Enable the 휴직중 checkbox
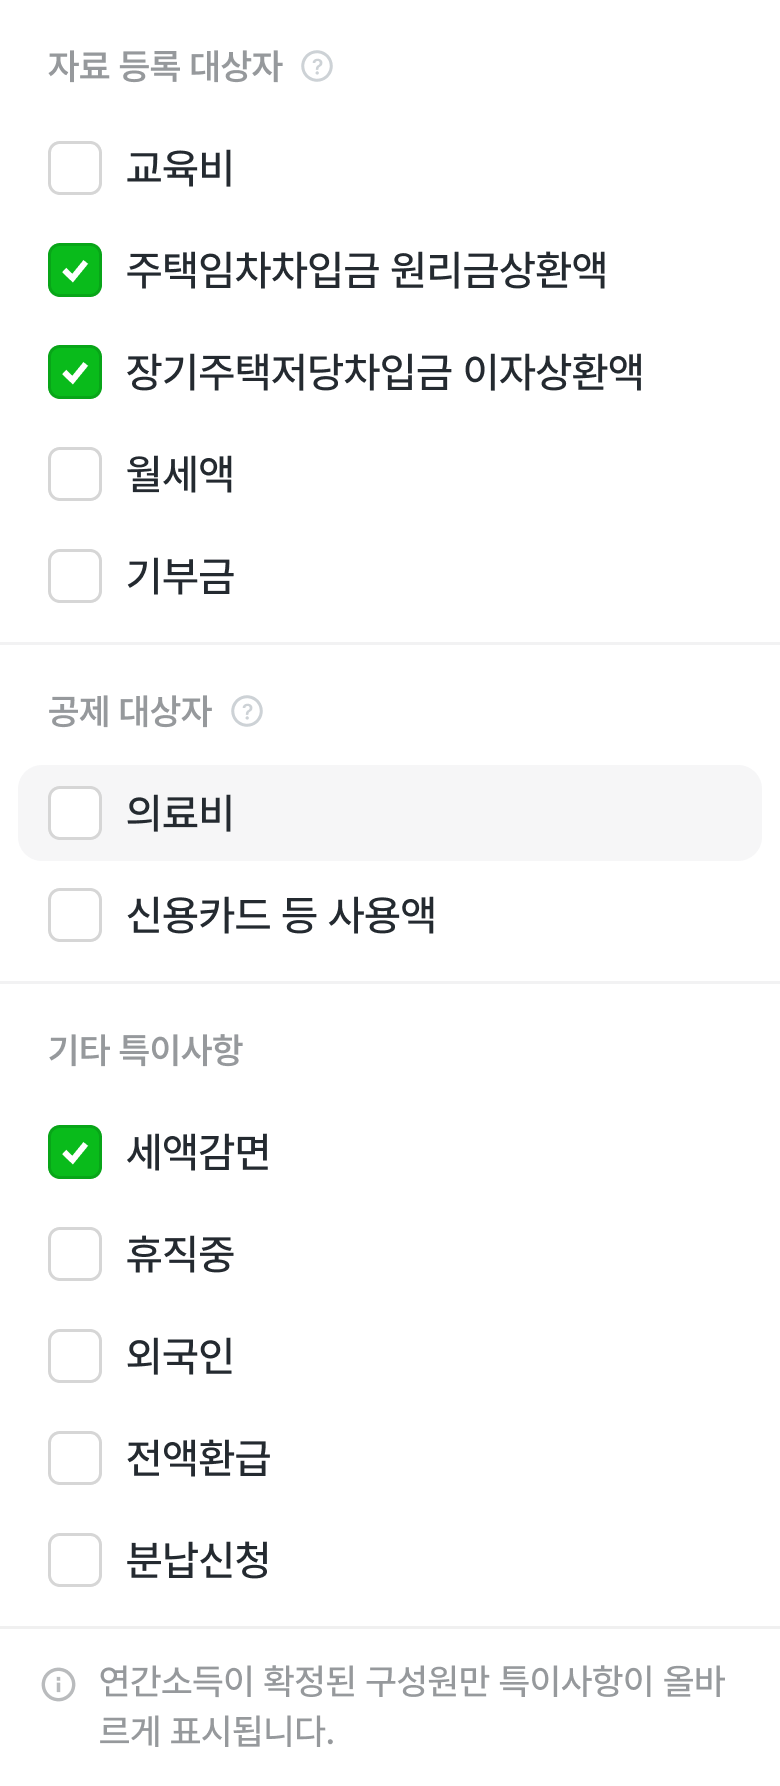The image size is (780, 1786). [x=75, y=1254]
